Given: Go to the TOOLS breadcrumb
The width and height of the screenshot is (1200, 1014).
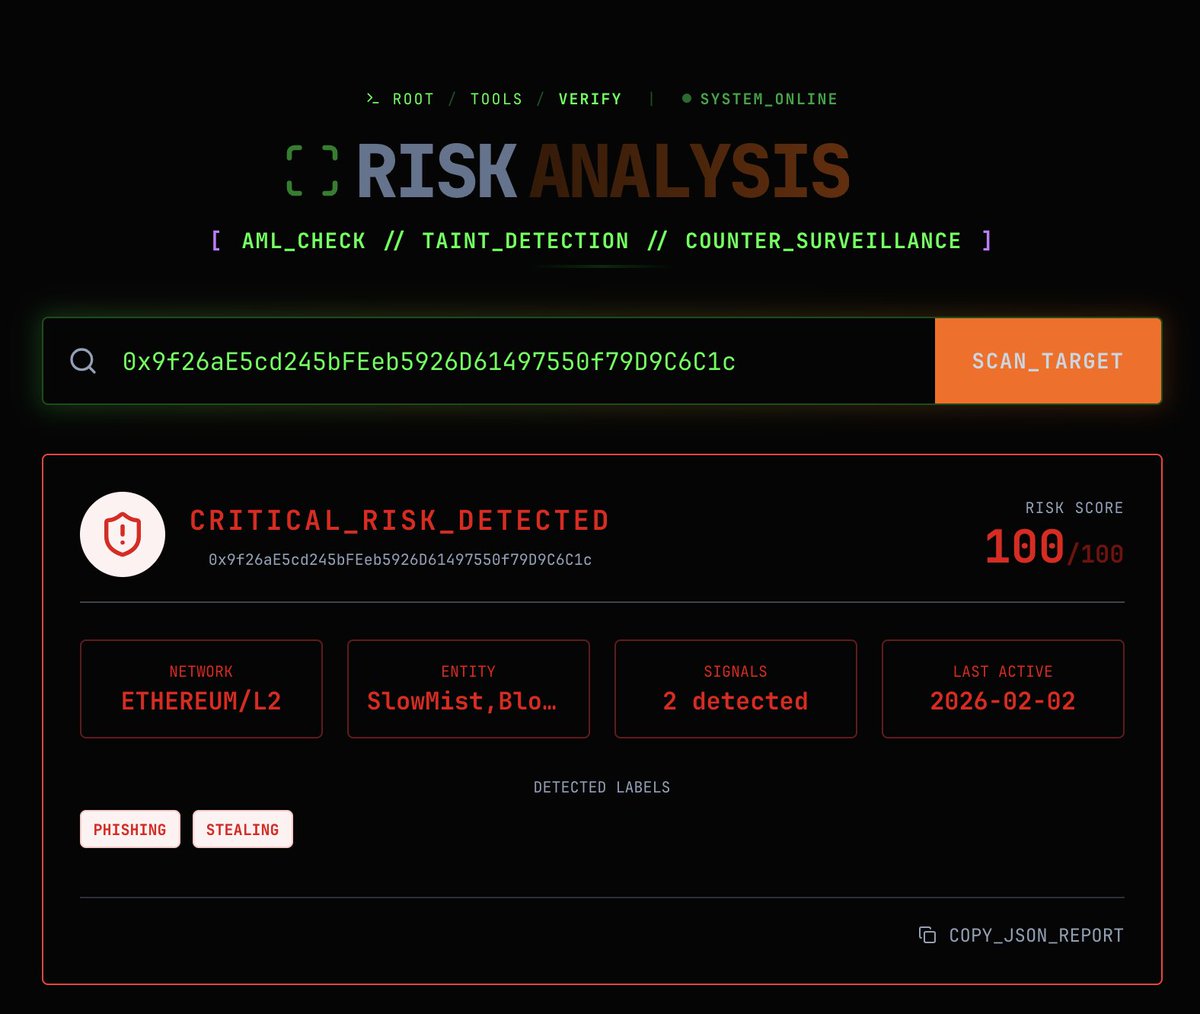Looking at the screenshot, I should (x=496, y=99).
